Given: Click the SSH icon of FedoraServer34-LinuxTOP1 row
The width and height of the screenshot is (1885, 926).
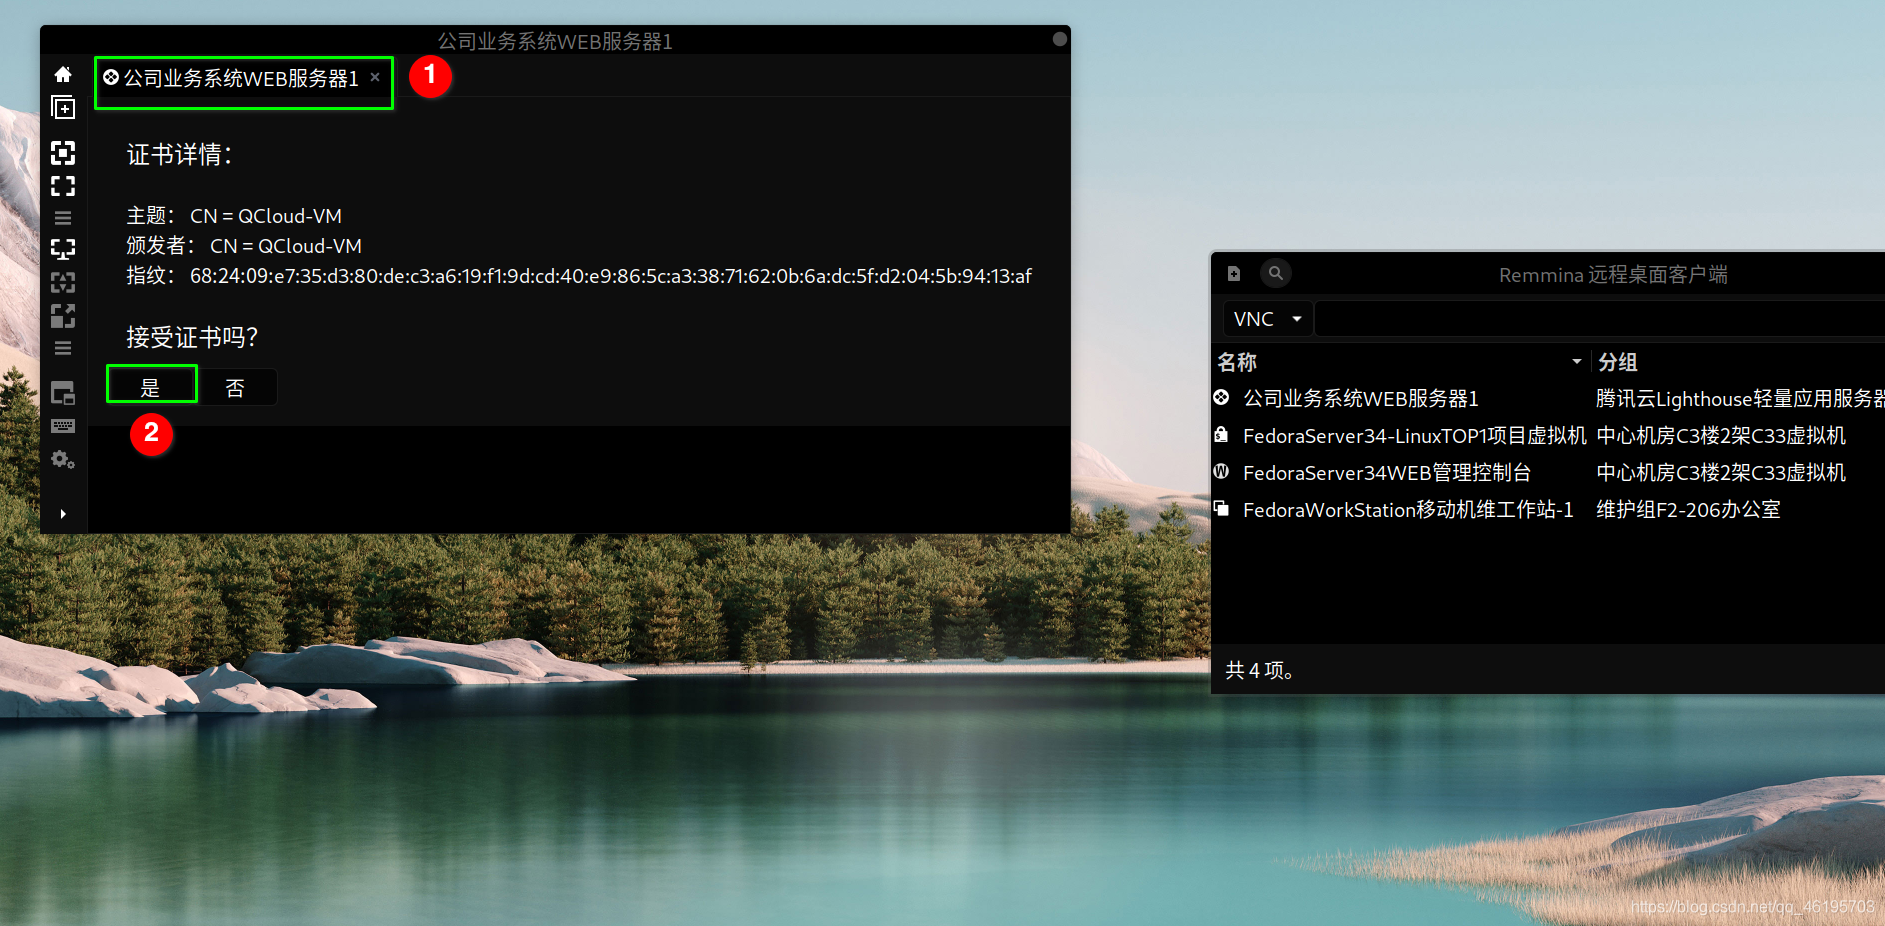Looking at the screenshot, I should 1221,435.
